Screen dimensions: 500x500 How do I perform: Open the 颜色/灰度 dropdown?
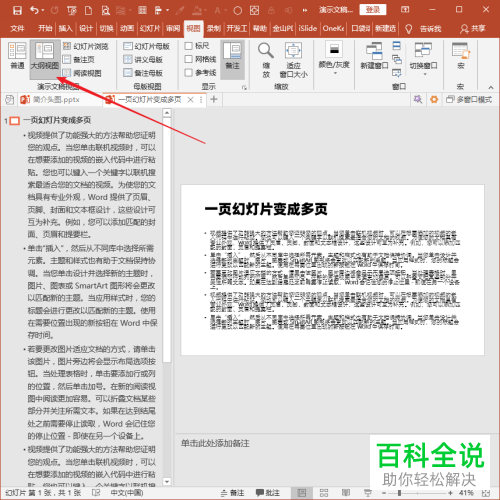pyautogui.click(x=334, y=59)
